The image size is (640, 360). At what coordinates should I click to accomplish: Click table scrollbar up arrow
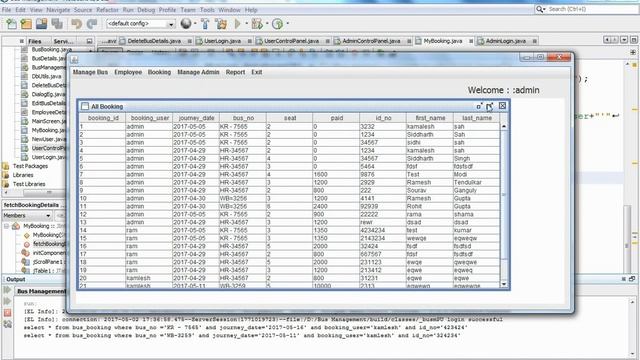(x=504, y=127)
